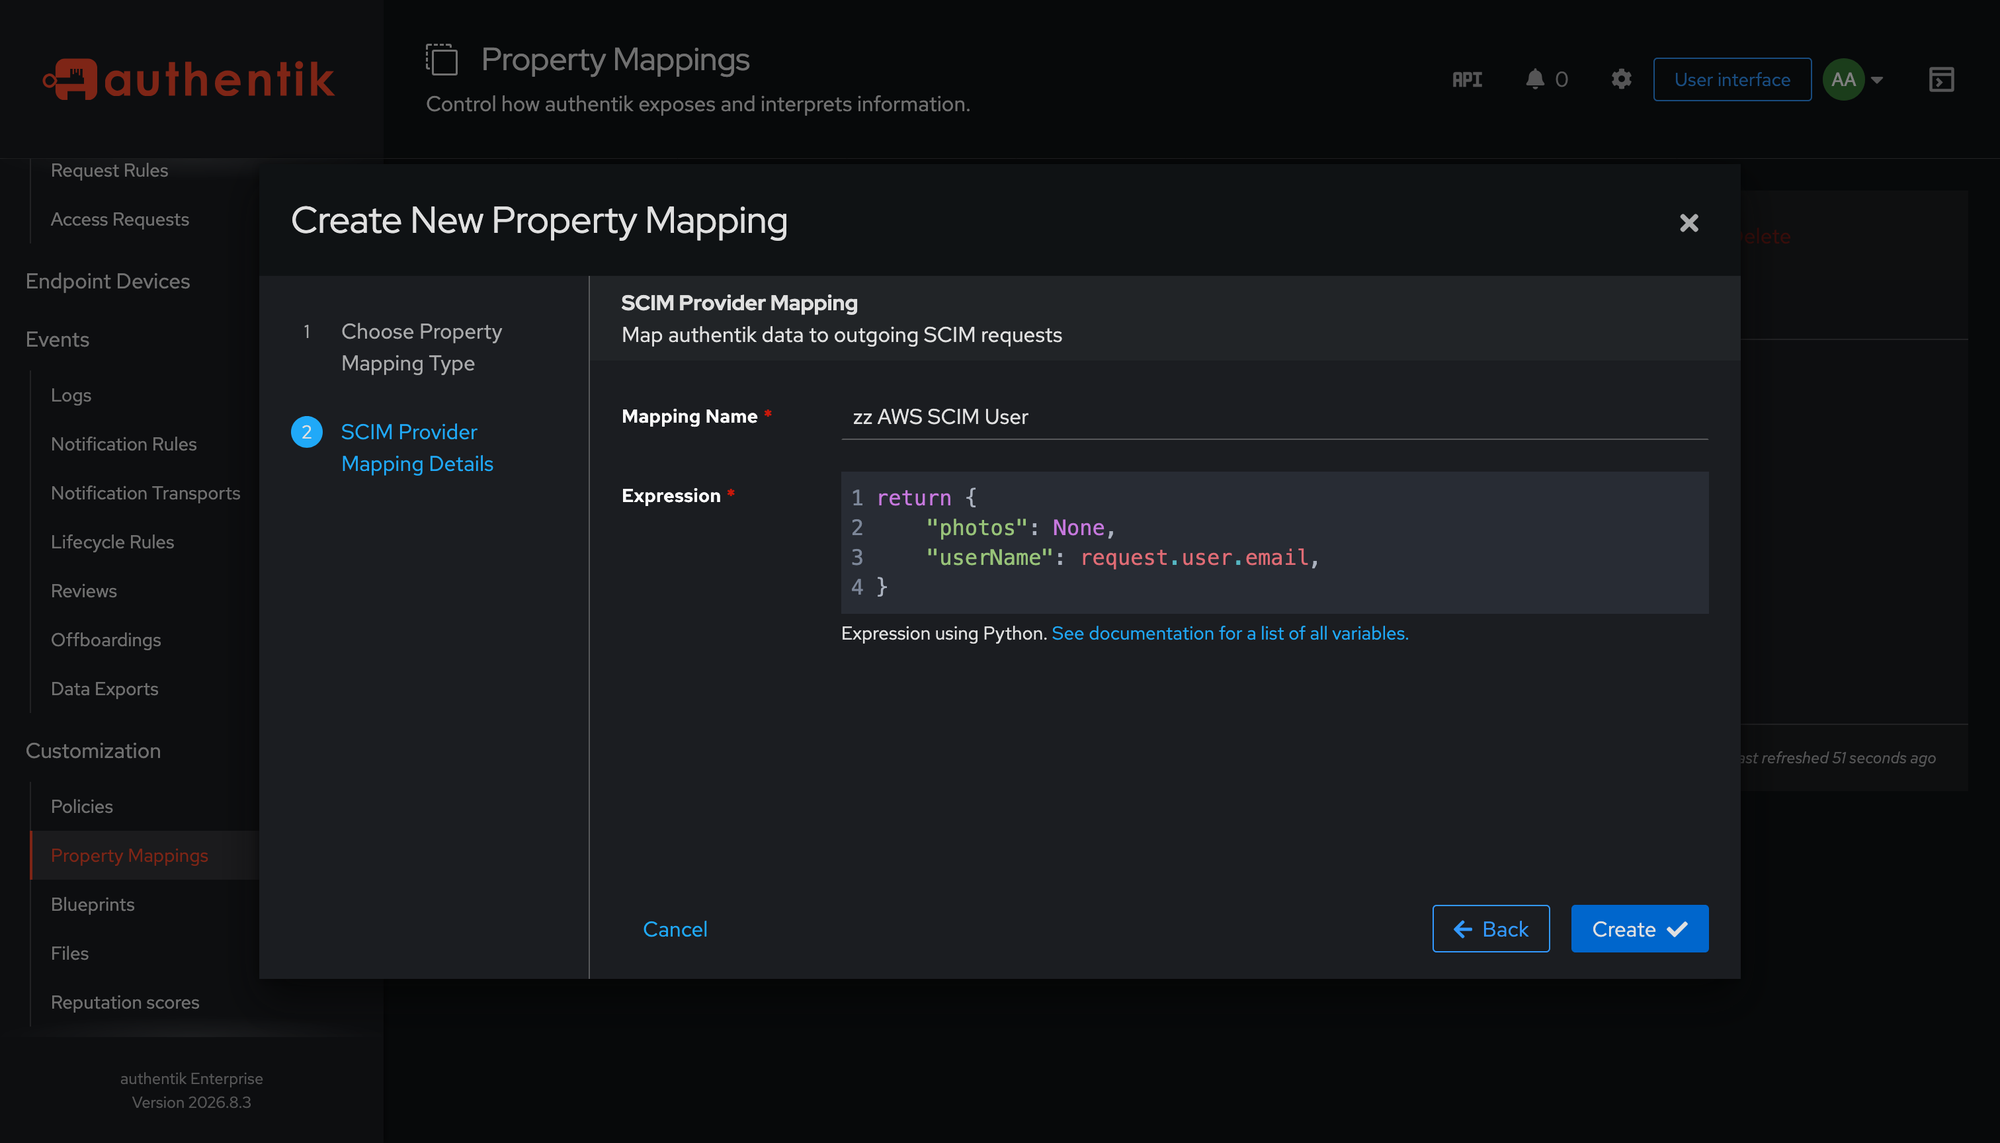Viewport: 2000px width, 1143px height.
Task: Open the documentation for all variables link
Action: pos(1230,633)
